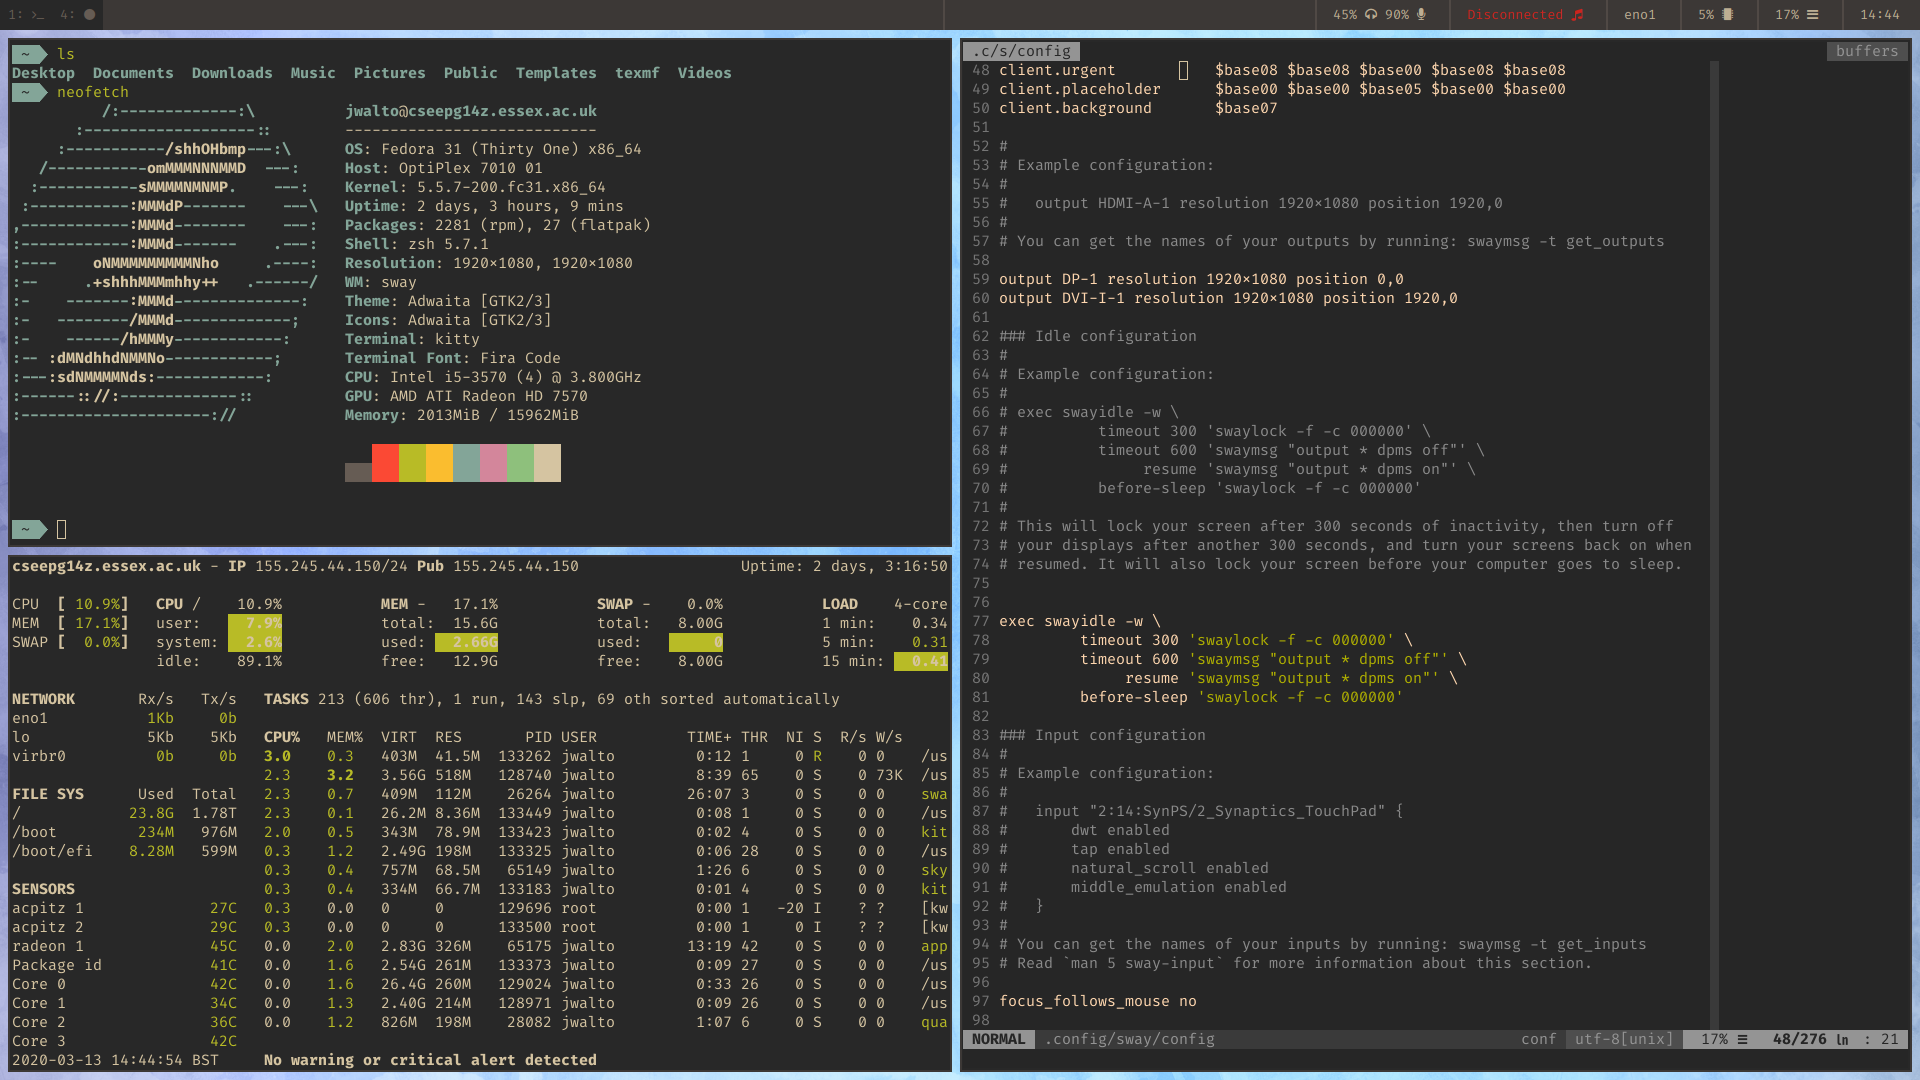The image size is (1920, 1080).
Task: Click the red music note icon
Action: click(1578, 15)
